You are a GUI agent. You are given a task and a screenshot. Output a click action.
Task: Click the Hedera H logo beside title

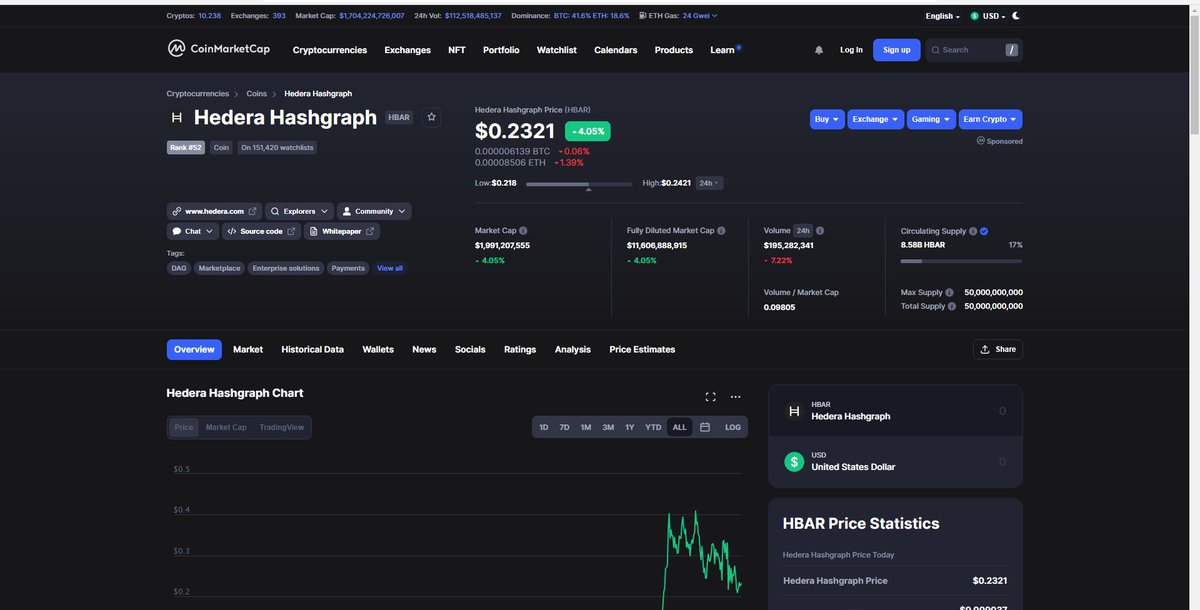coord(177,117)
